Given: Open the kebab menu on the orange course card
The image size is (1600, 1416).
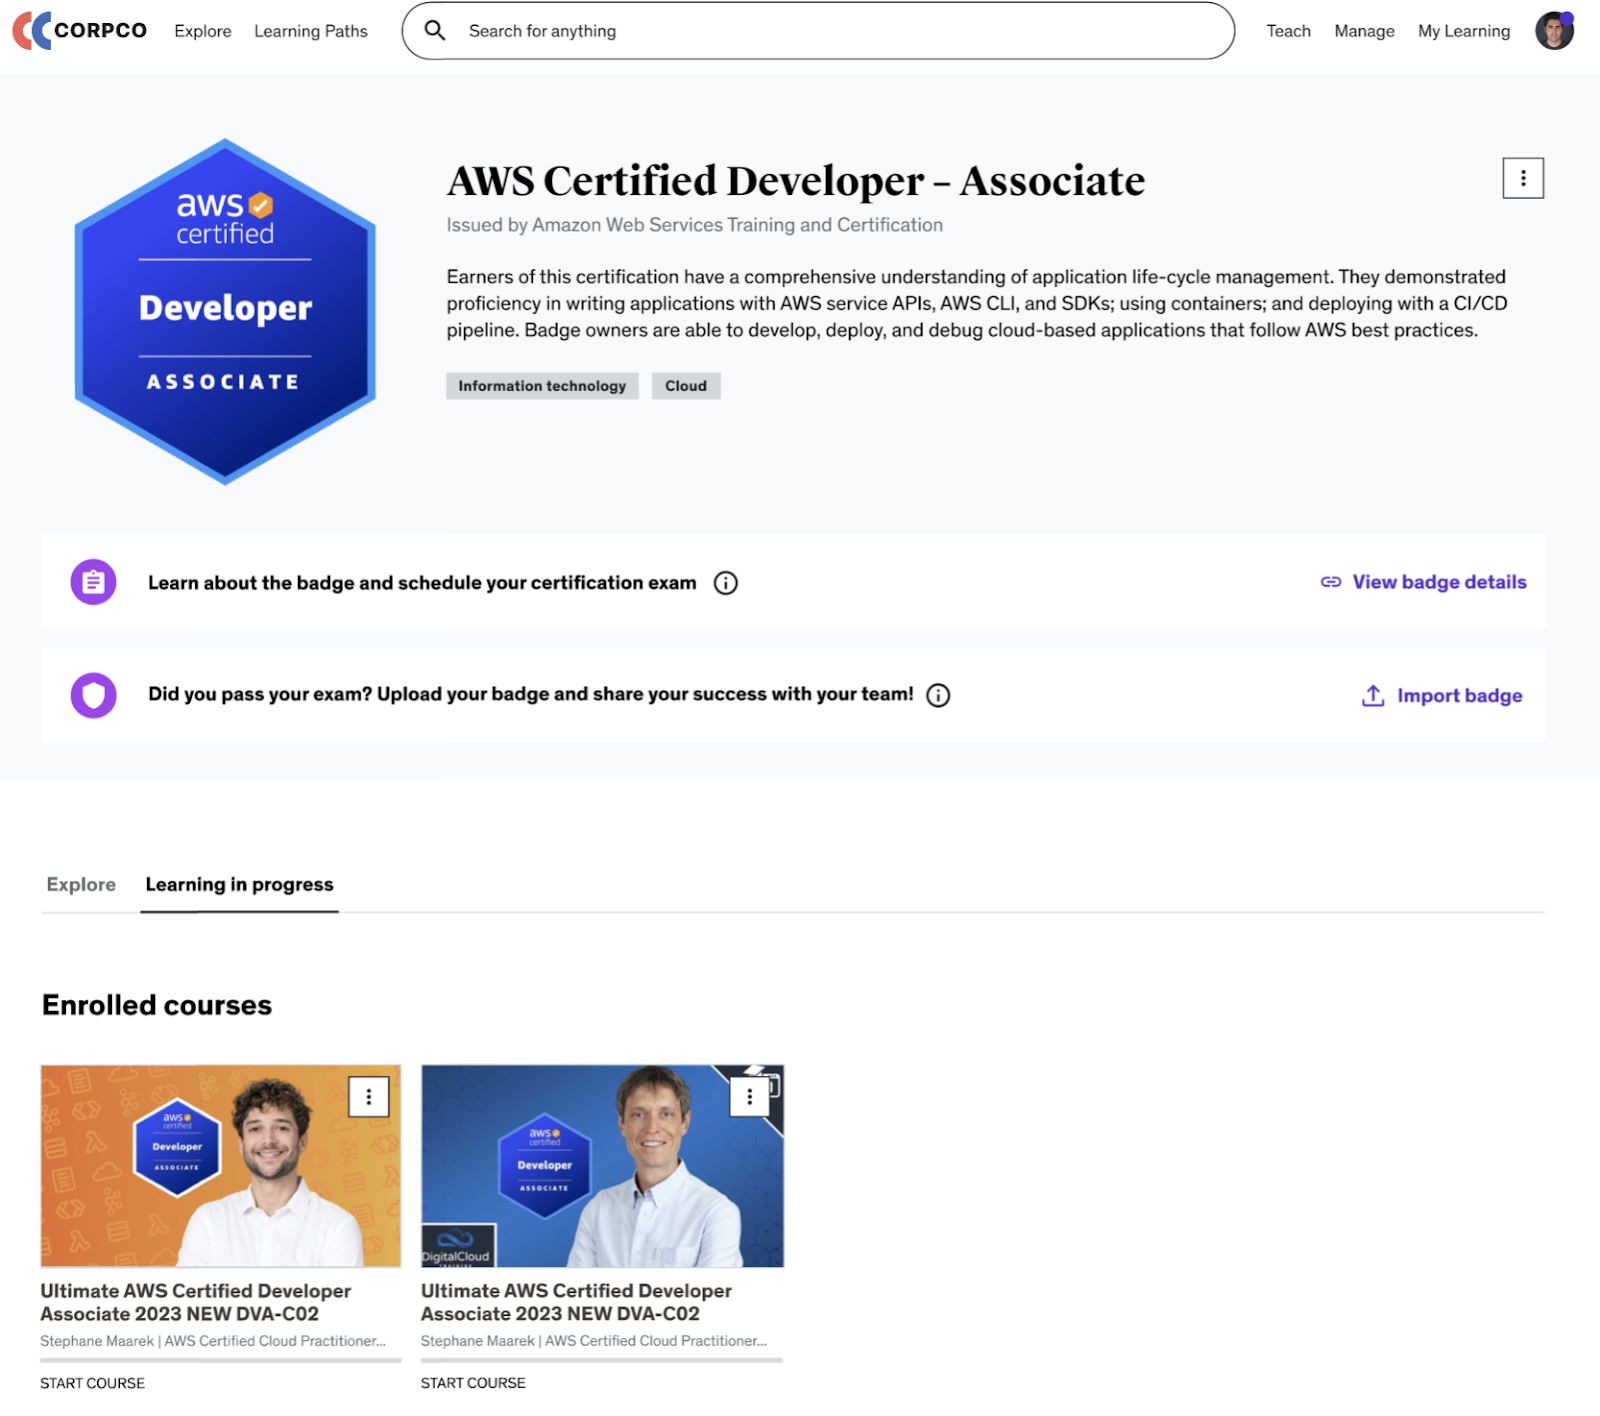Looking at the screenshot, I should pyautogui.click(x=368, y=1097).
